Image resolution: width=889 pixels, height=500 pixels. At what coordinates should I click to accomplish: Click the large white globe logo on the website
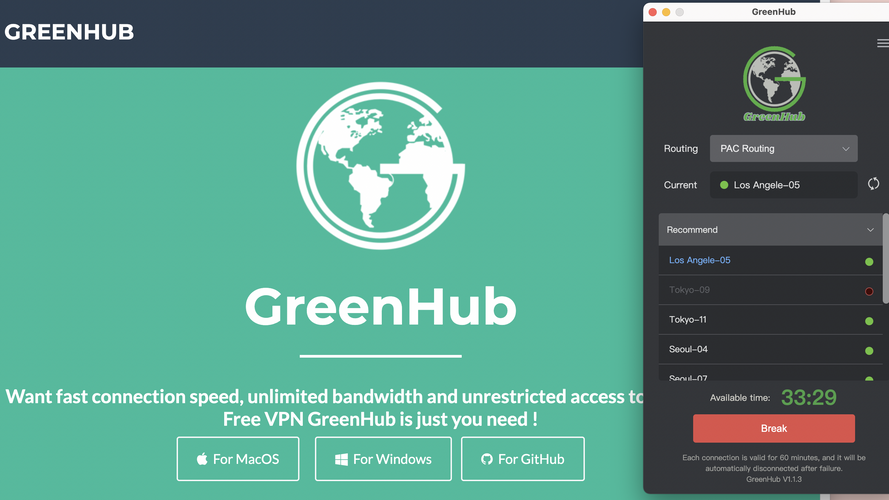(380, 166)
